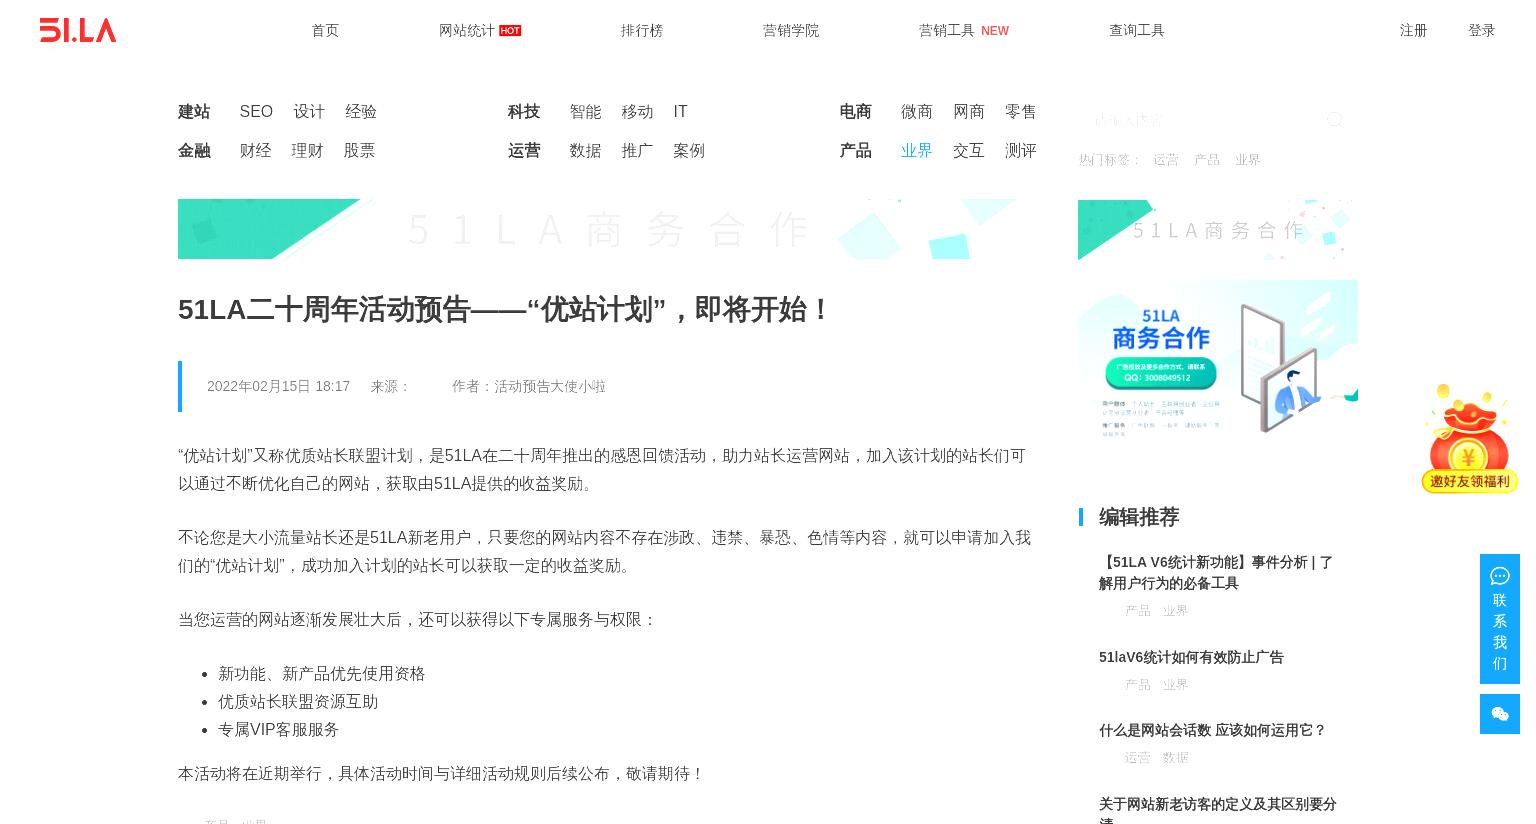
Task: Open the 联系我们 chat widget
Action: pos(1499,619)
